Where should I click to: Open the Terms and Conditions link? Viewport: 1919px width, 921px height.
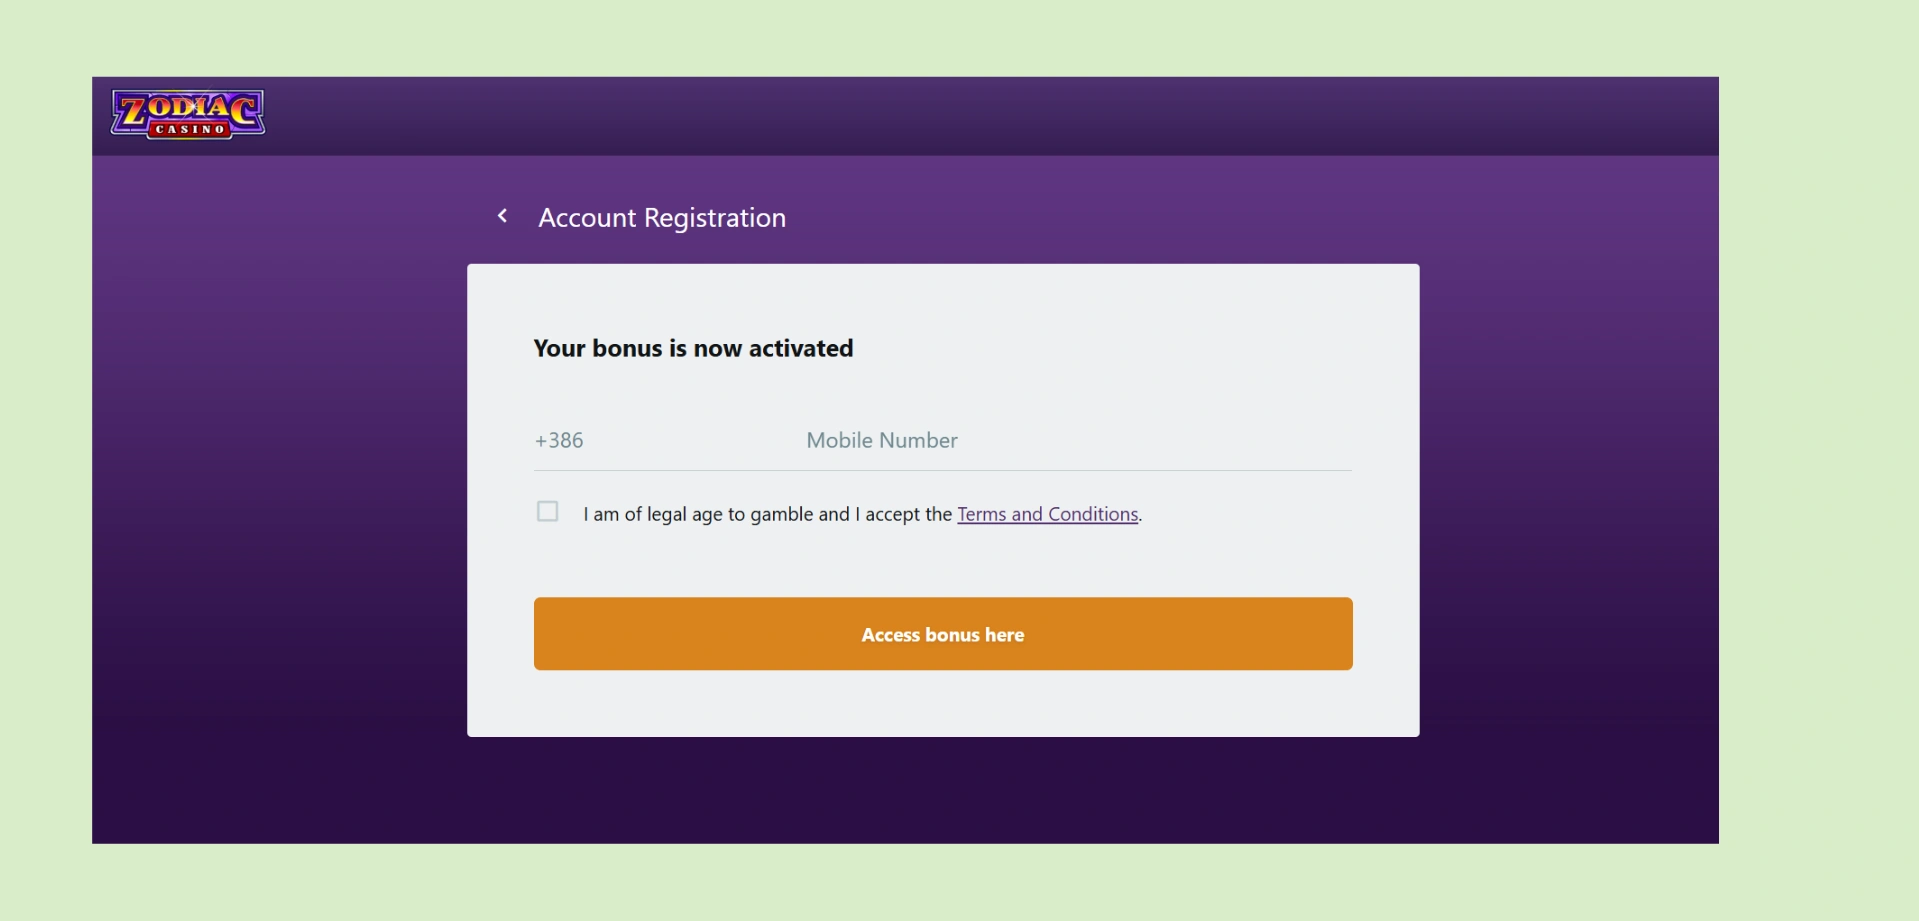[x=1047, y=514]
